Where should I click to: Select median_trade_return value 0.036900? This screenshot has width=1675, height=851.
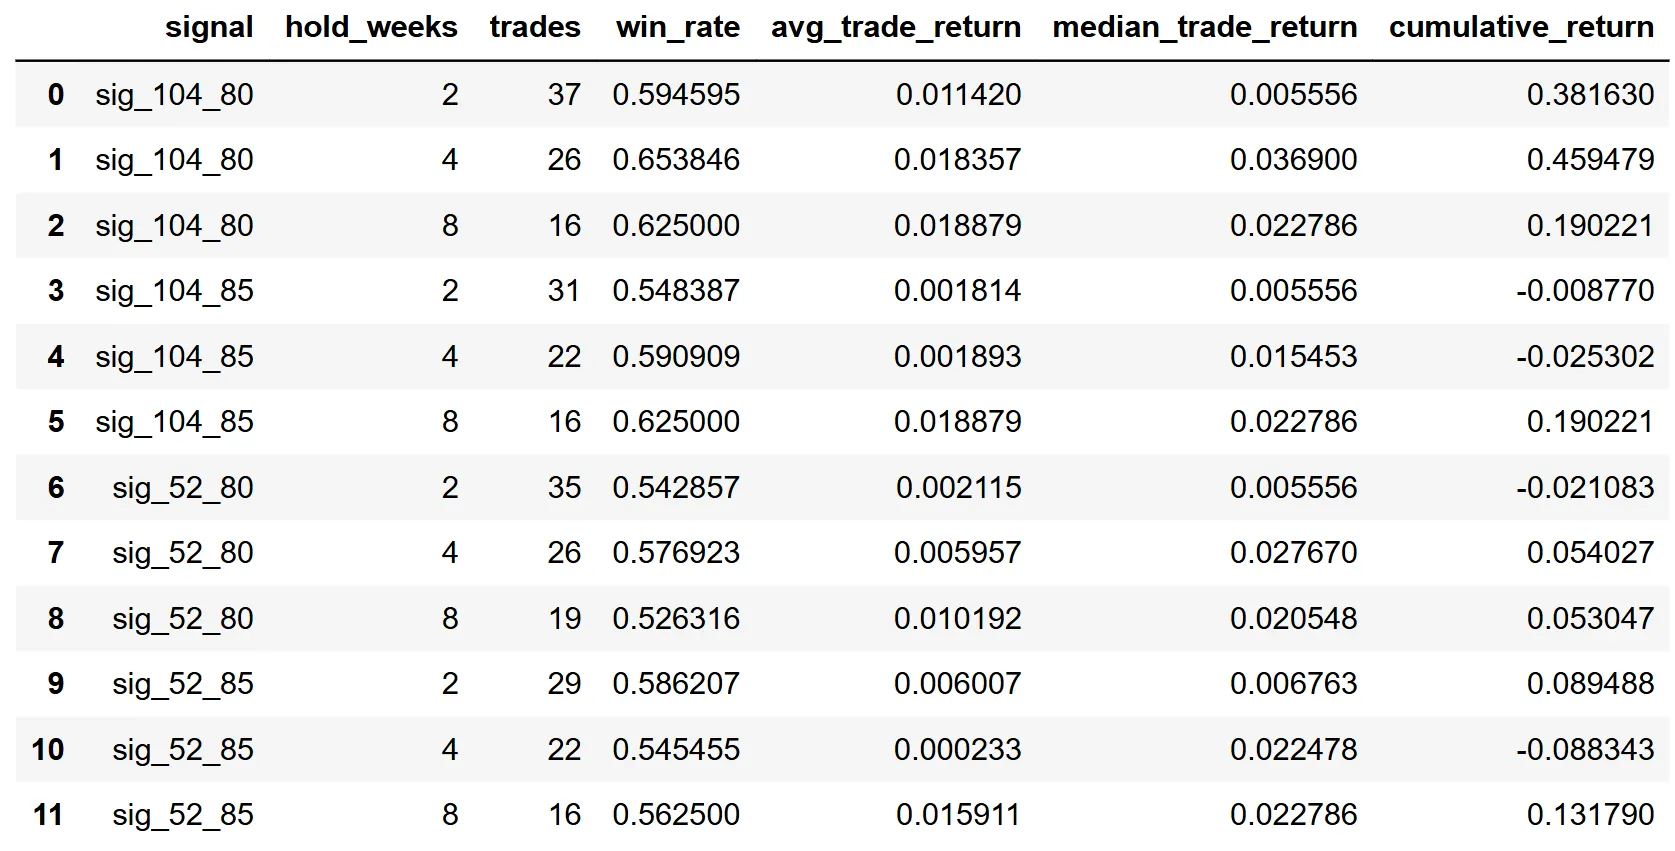(1293, 160)
